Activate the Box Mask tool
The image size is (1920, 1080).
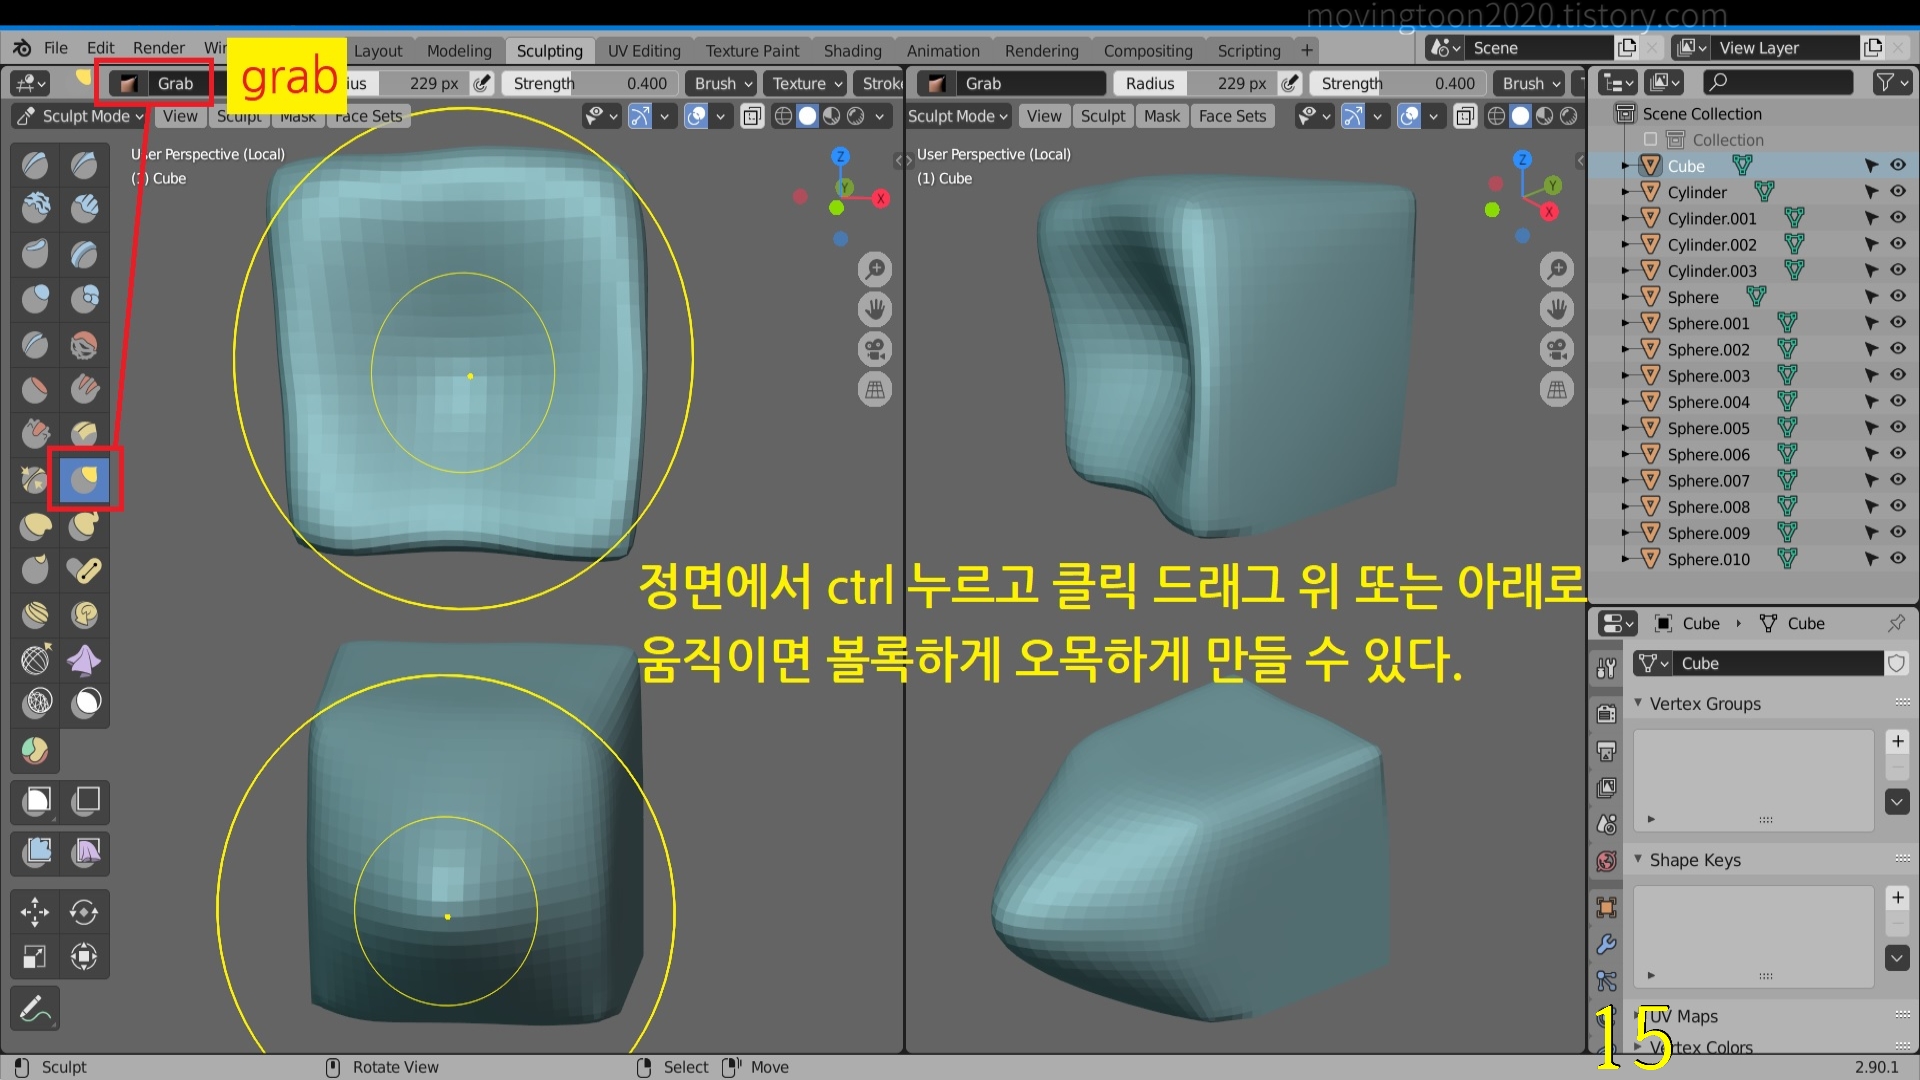[x=36, y=800]
